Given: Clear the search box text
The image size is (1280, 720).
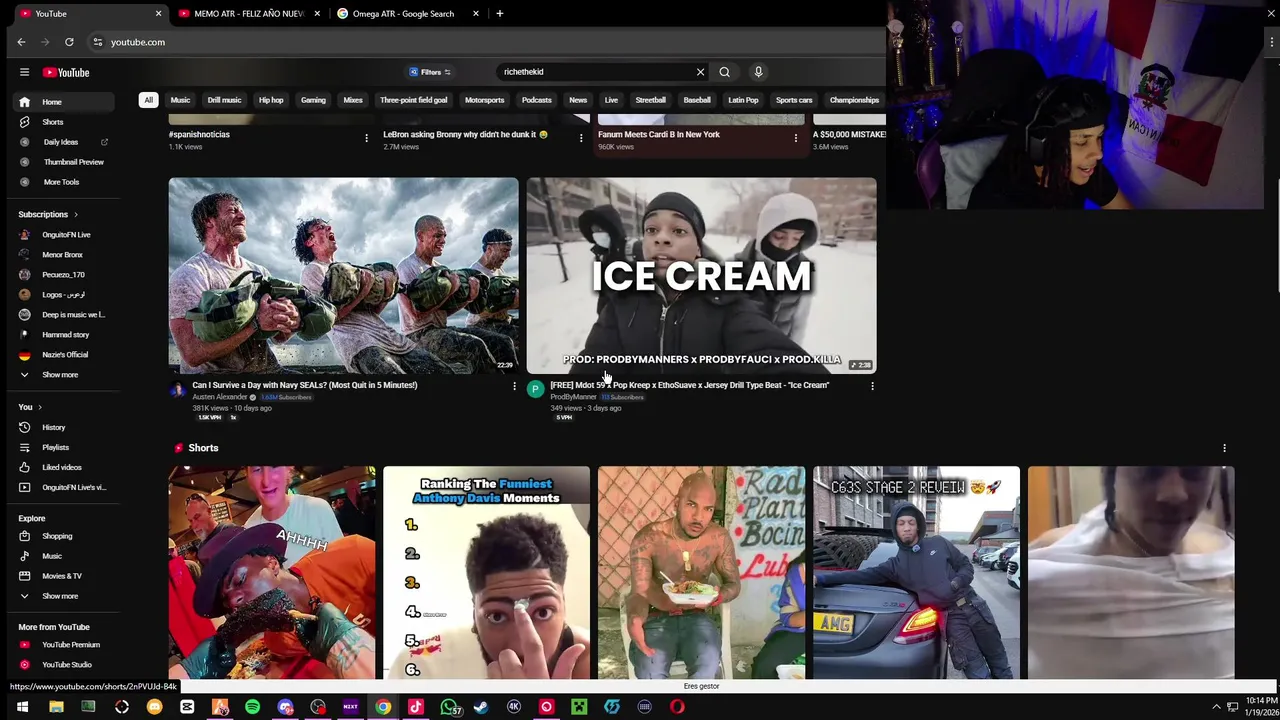Looking at the screenshot, I should tap(700, 72).
